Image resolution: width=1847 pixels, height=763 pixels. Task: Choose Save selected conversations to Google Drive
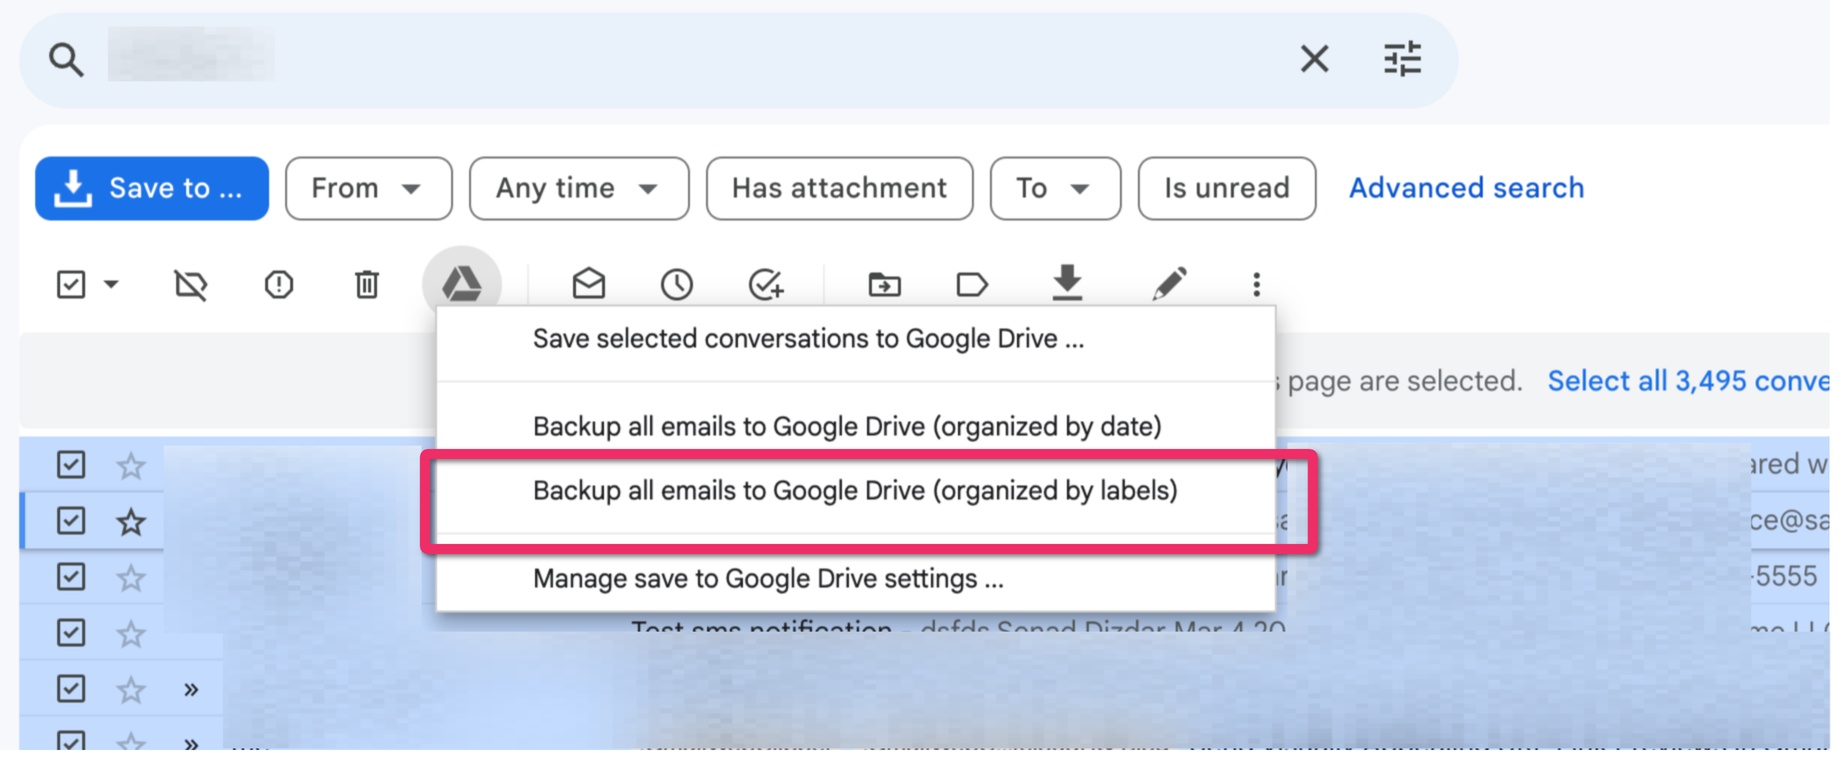tap(856, 340)
